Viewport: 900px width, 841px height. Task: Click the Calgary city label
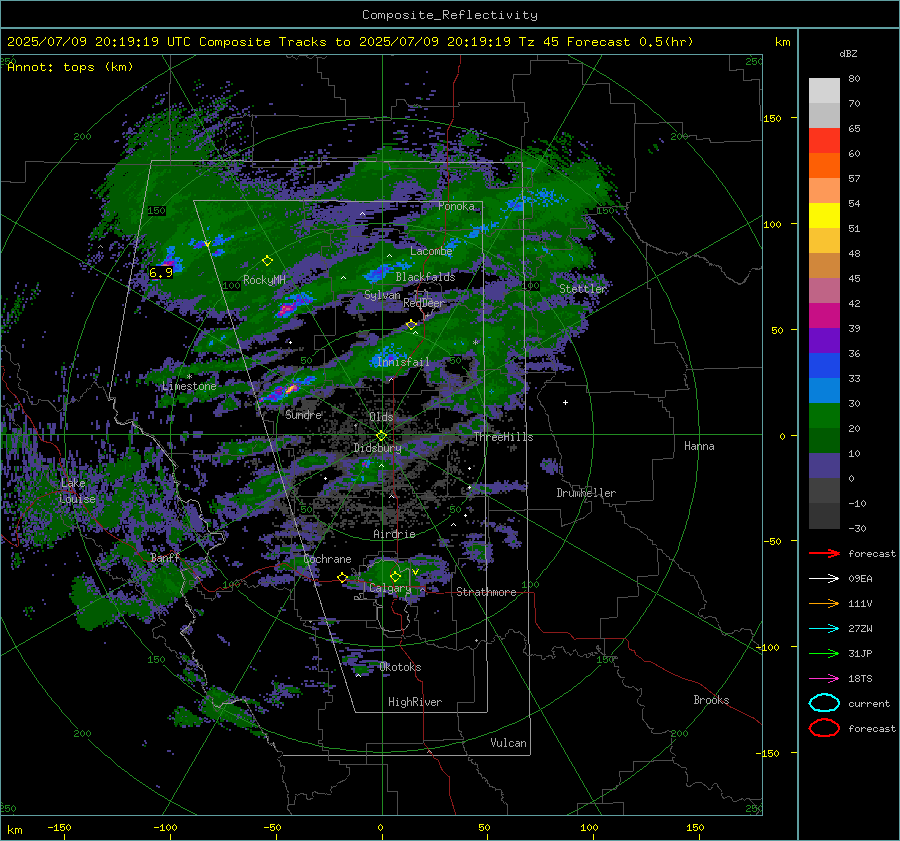pyautogui.click(x=390, y=588)
